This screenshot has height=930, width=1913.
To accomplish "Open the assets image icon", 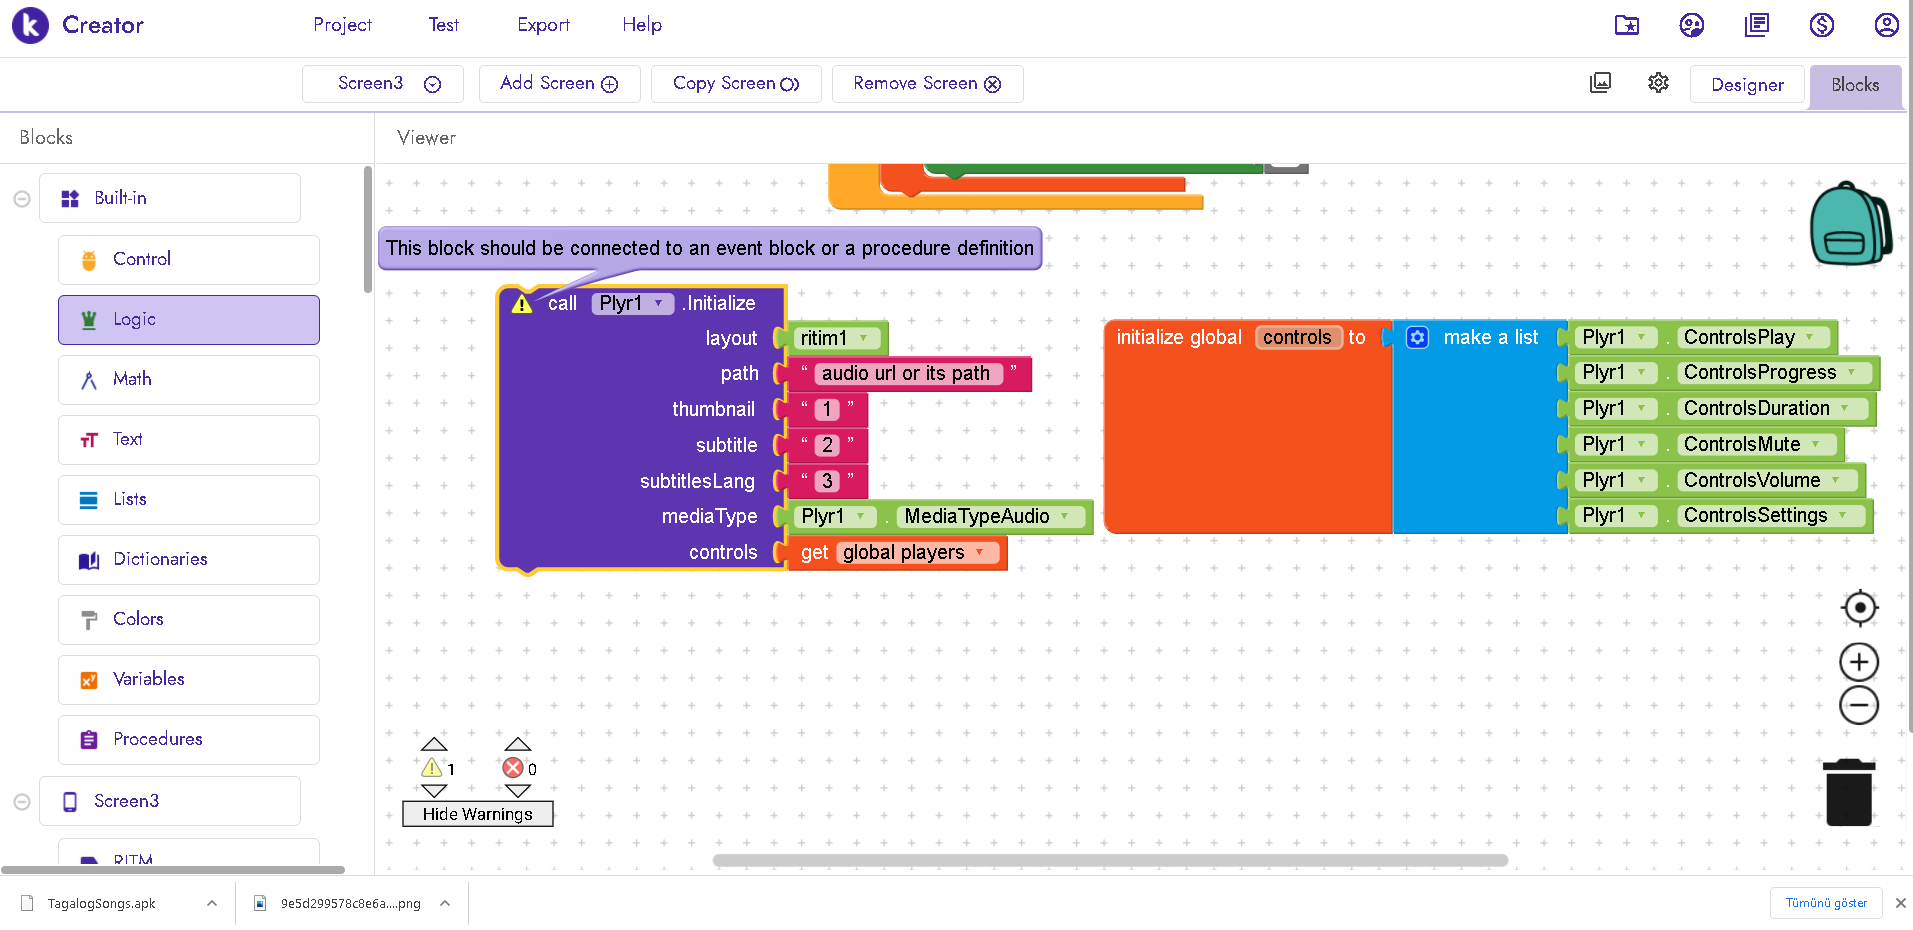I will click(x=1600, y=84).
